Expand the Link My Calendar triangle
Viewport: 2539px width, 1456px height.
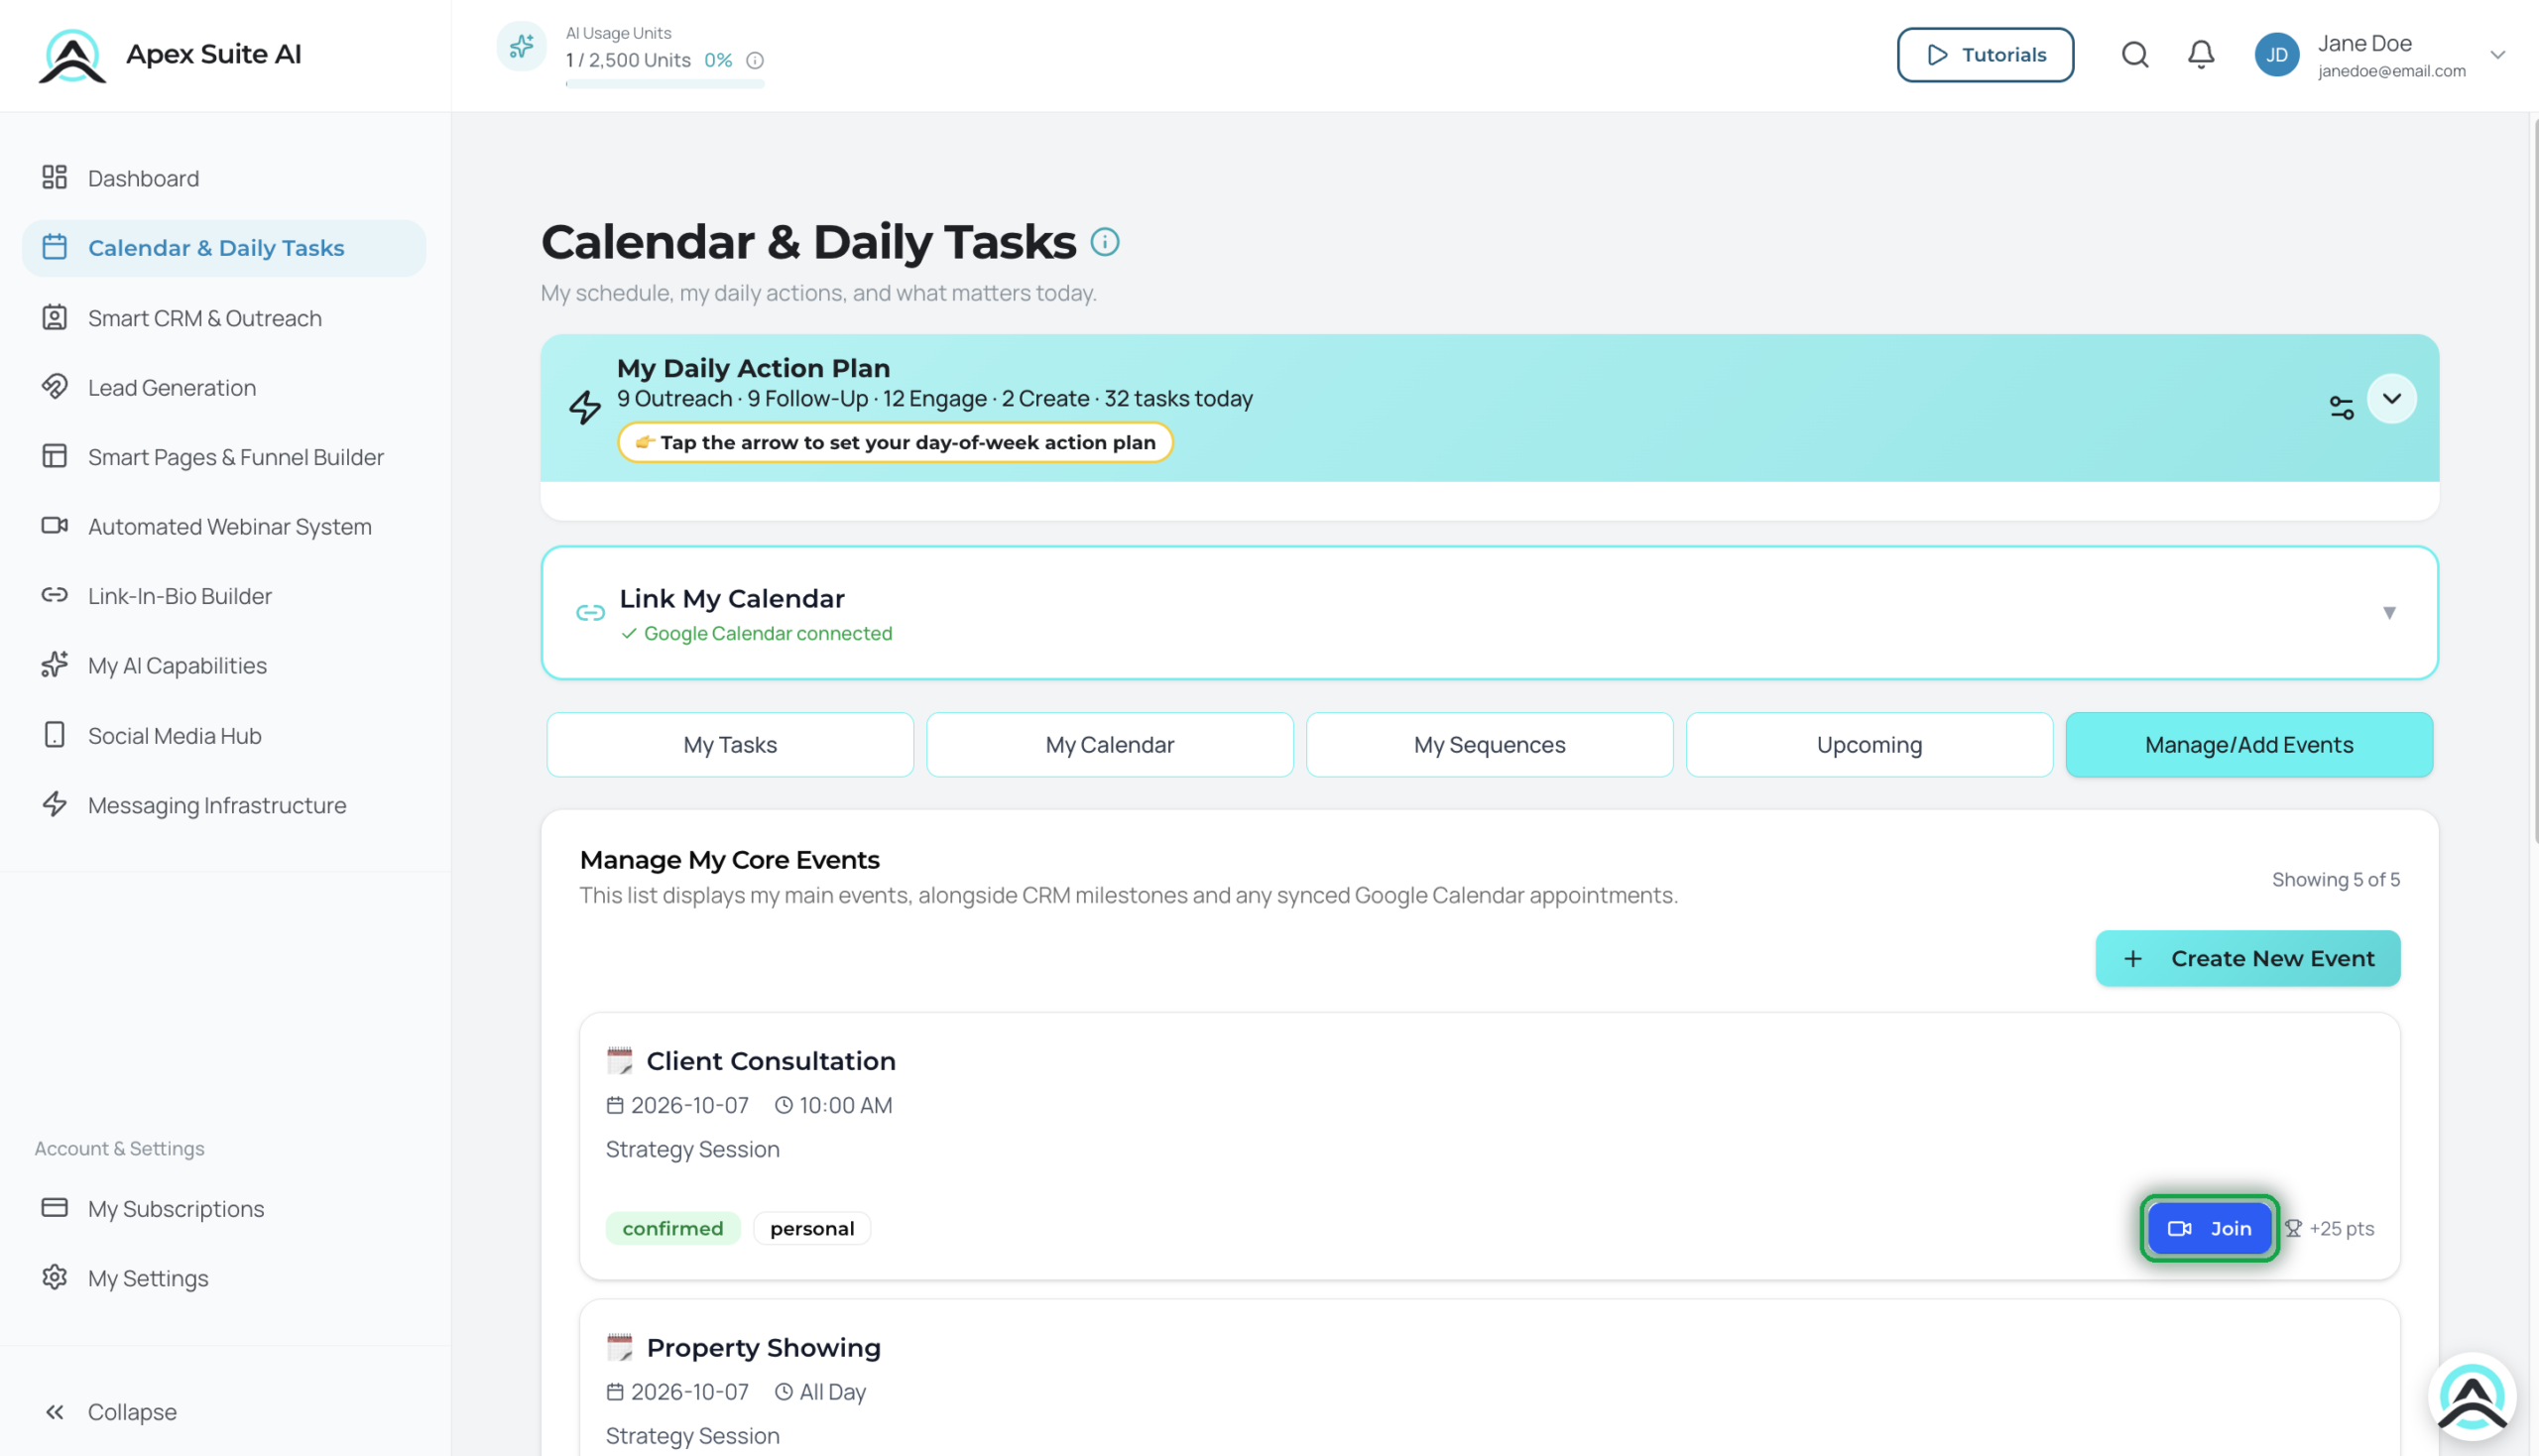[x=2388, y=613]
